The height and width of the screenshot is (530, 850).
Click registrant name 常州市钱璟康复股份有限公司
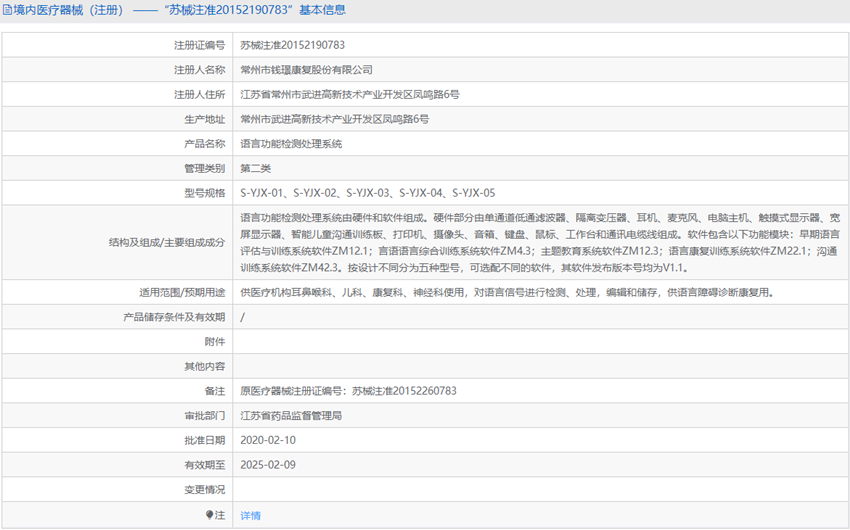[306, 70]
